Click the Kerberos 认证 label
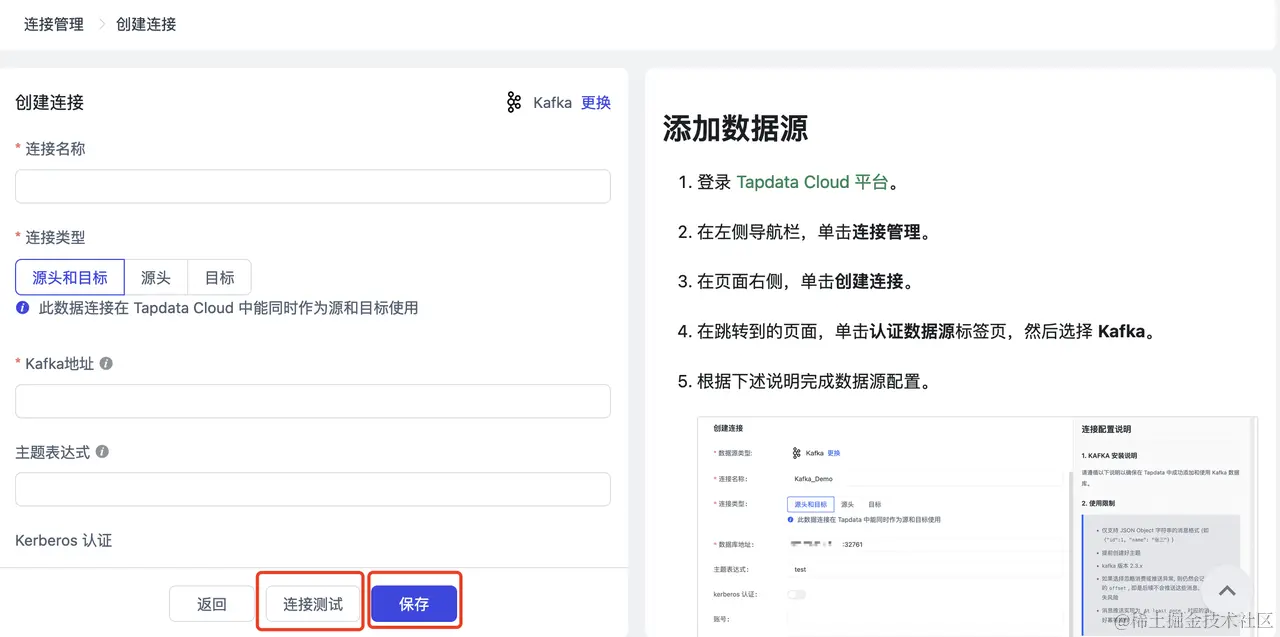Screen dimensions: 1280x637 pos(63,540)
